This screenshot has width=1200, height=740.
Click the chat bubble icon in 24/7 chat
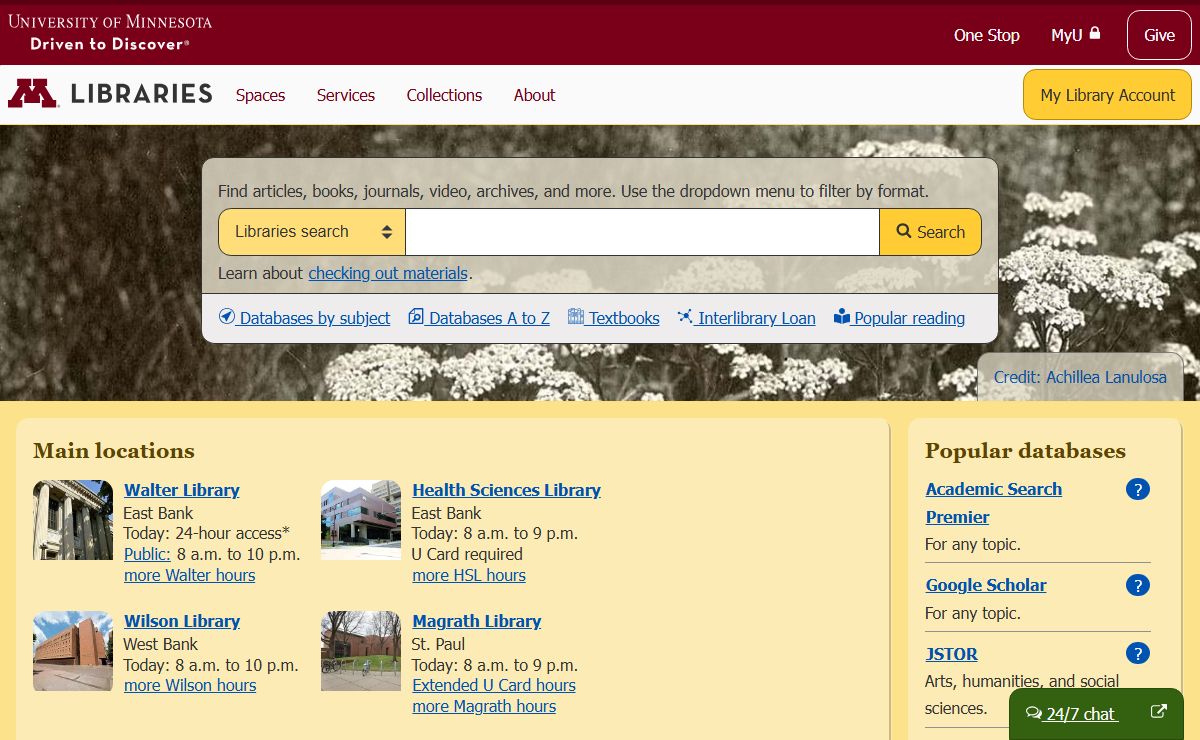[1034, 714]
